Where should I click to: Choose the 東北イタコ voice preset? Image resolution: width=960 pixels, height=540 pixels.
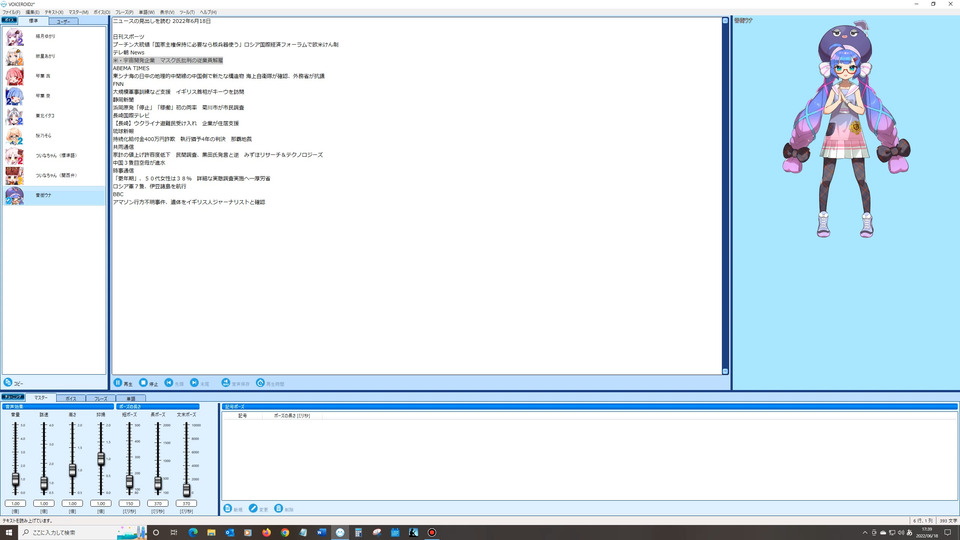(54, 116)
